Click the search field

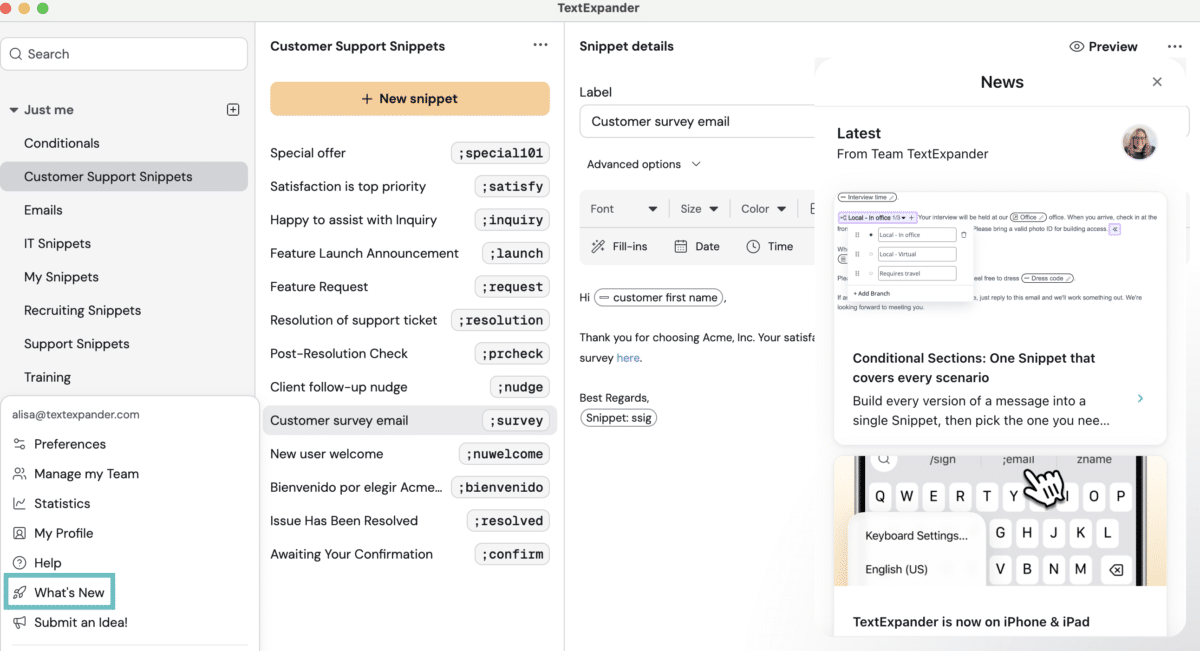pos(125,54)
